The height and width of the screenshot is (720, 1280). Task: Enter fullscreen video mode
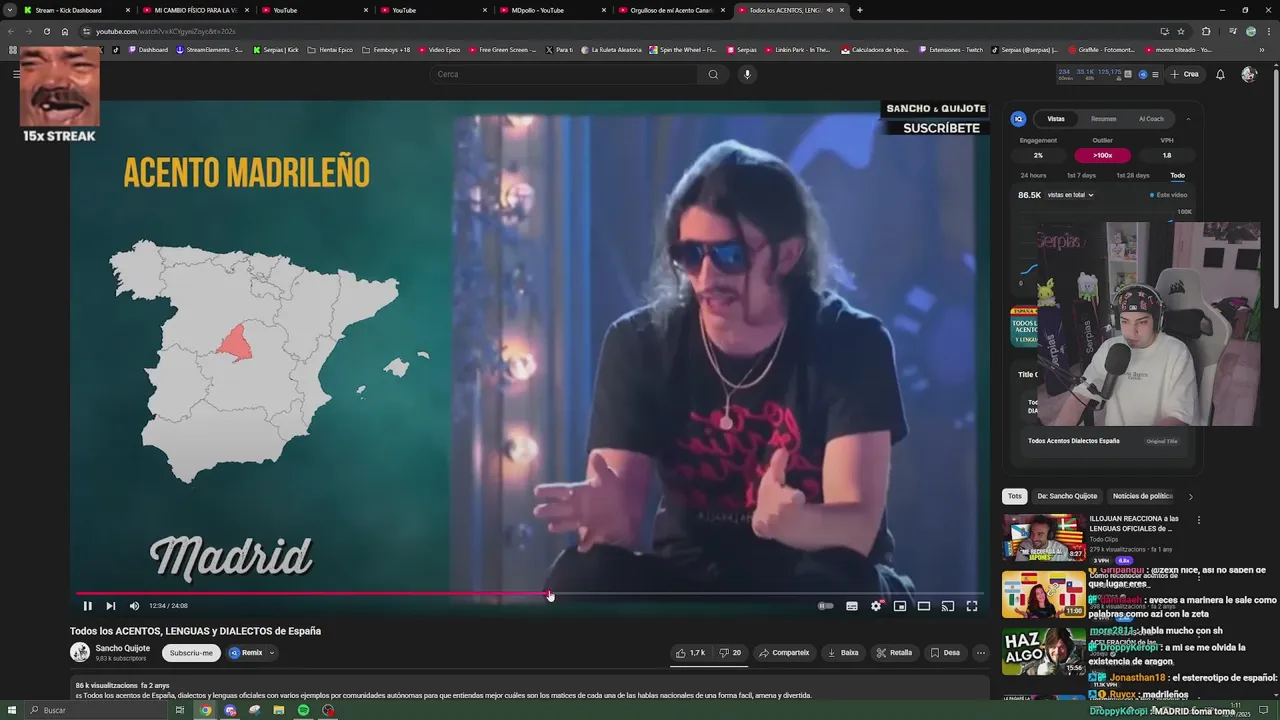click(x=972, y=606)
